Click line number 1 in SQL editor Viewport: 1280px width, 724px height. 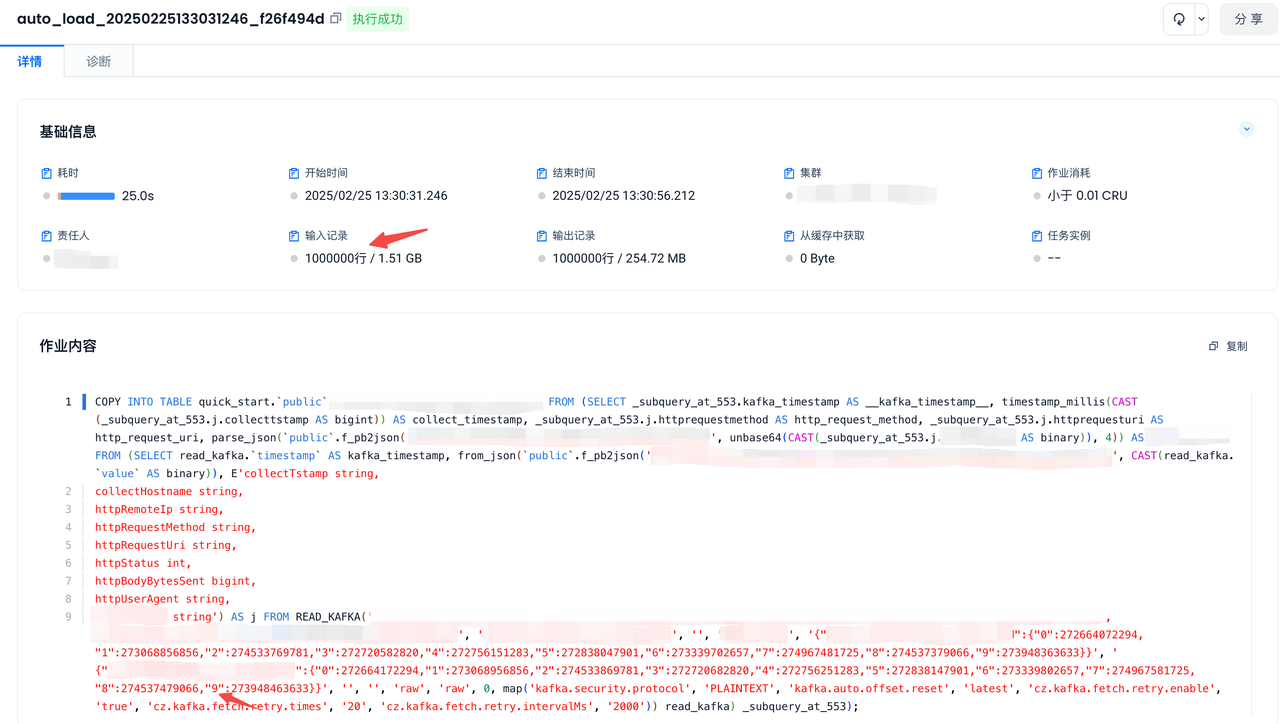[x=68, y=402]
